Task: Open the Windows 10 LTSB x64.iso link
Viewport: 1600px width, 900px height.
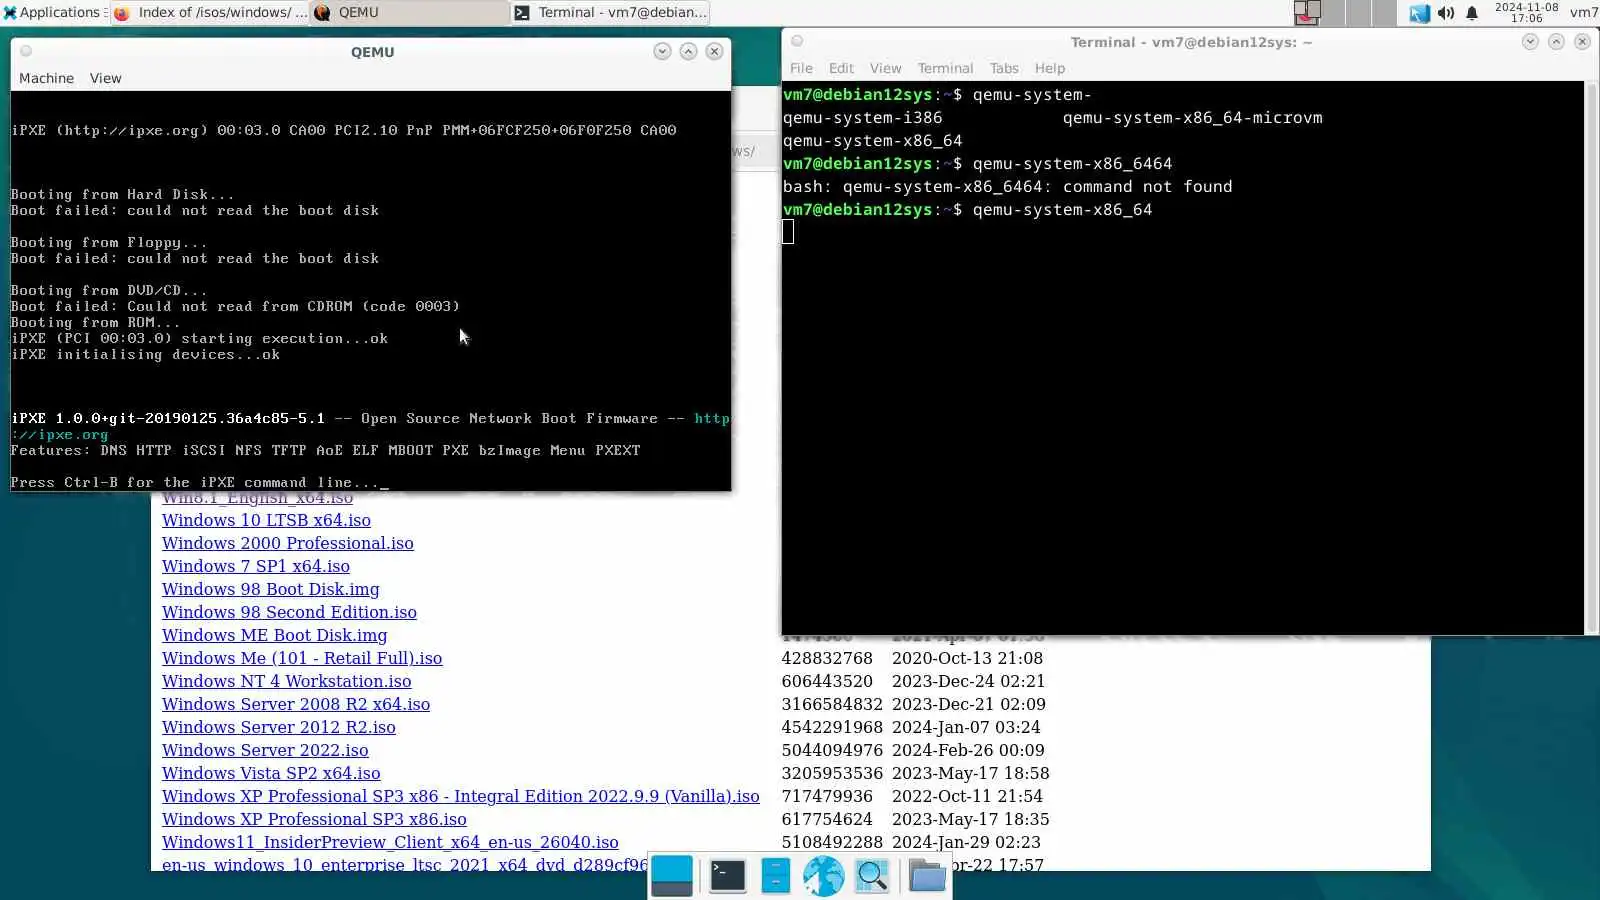Action: (266, 520)
